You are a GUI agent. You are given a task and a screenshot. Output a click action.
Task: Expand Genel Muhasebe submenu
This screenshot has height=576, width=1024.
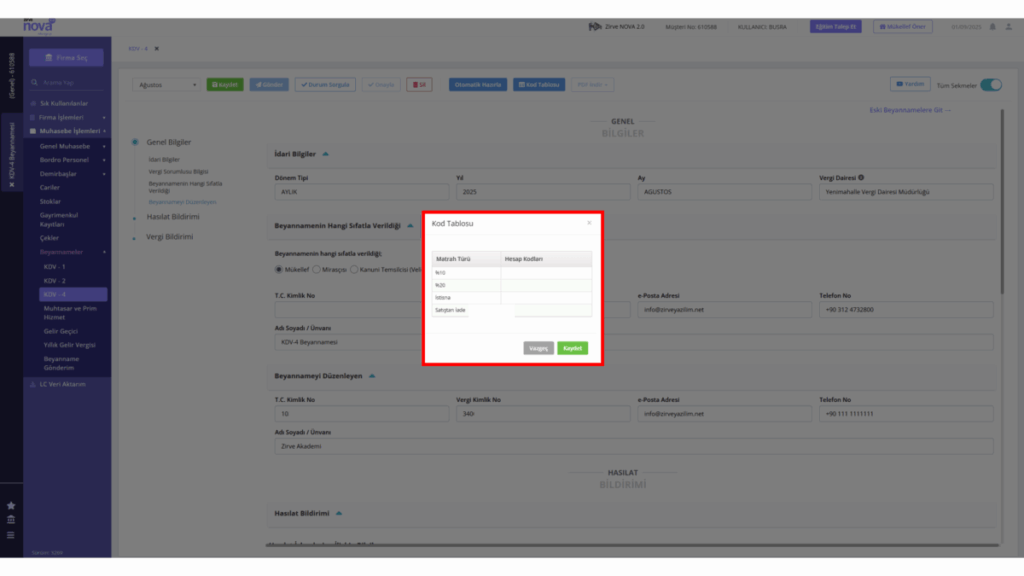72,146
